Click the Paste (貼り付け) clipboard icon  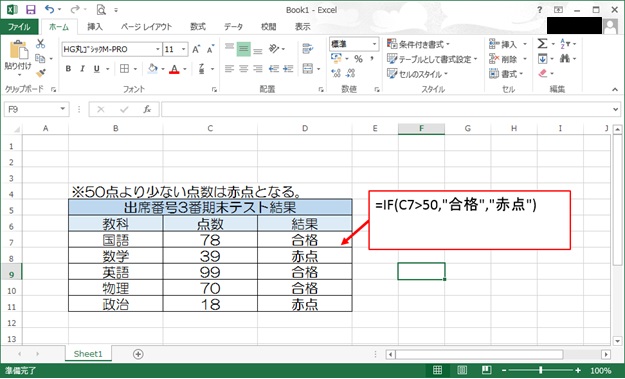pos(19,51)
